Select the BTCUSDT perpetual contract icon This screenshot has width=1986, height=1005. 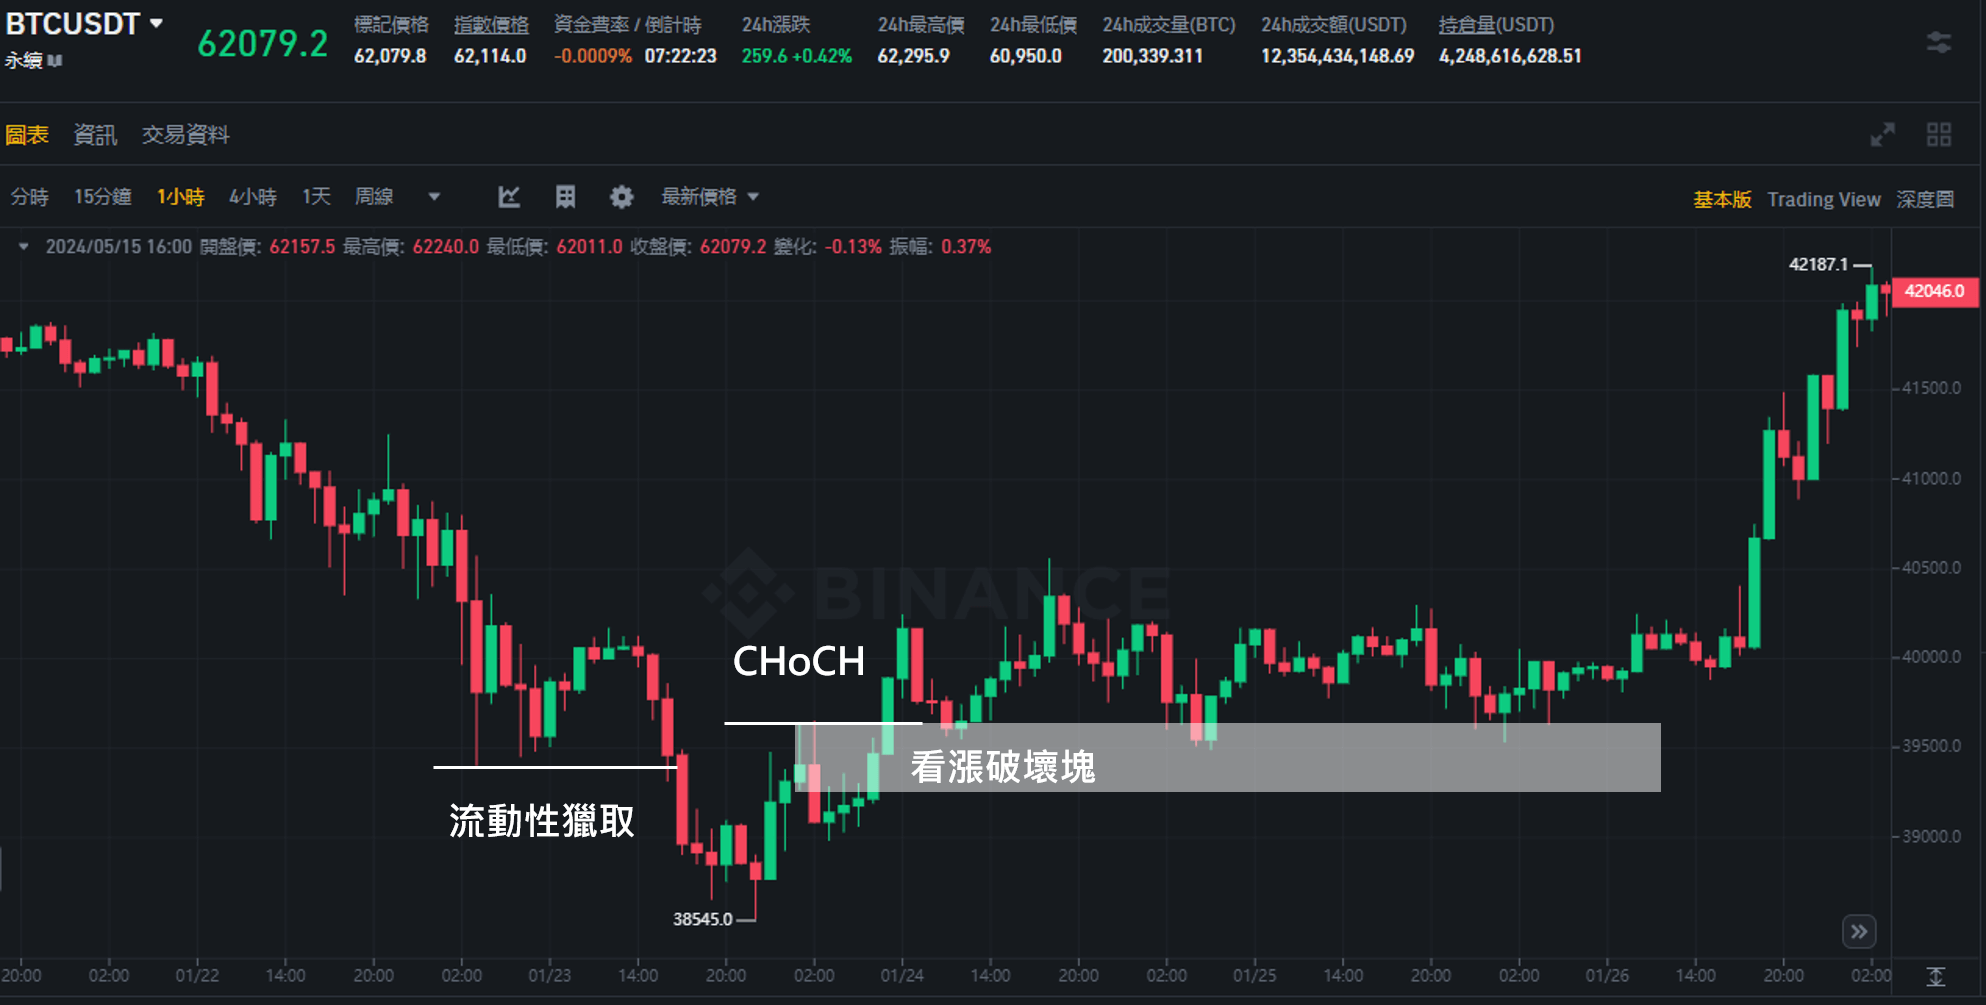point(55,60)
